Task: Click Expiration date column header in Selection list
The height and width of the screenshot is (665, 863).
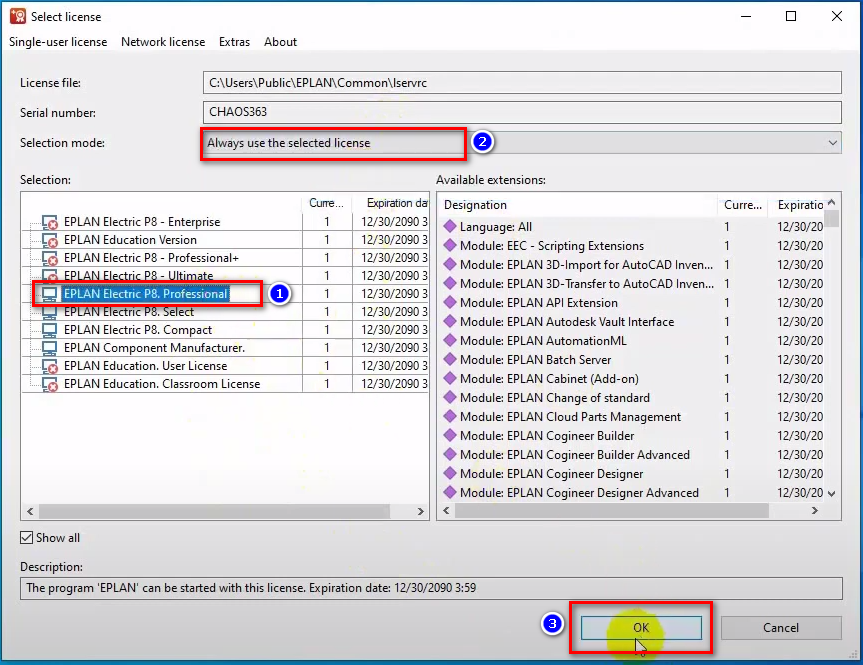Action: [x=391, y=203]
